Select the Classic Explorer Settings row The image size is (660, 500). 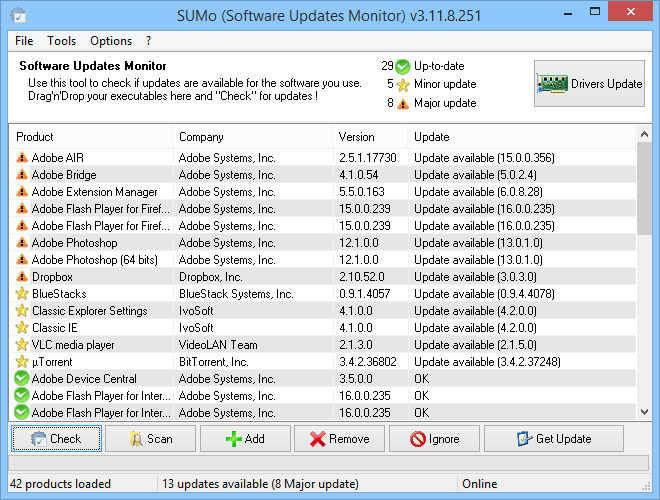click(x=323, y=311)
